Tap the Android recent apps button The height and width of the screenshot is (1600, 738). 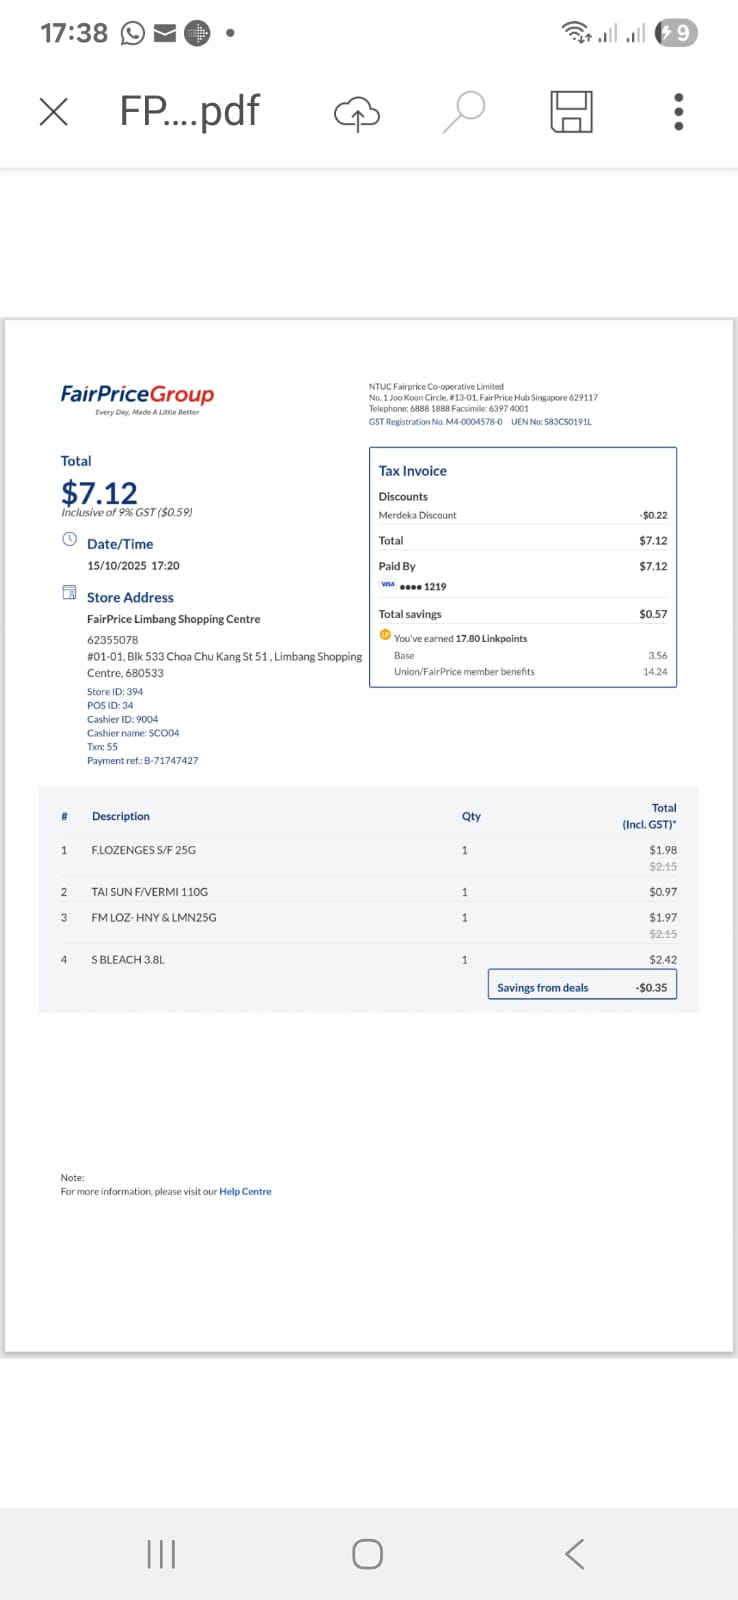(161, 1554)
